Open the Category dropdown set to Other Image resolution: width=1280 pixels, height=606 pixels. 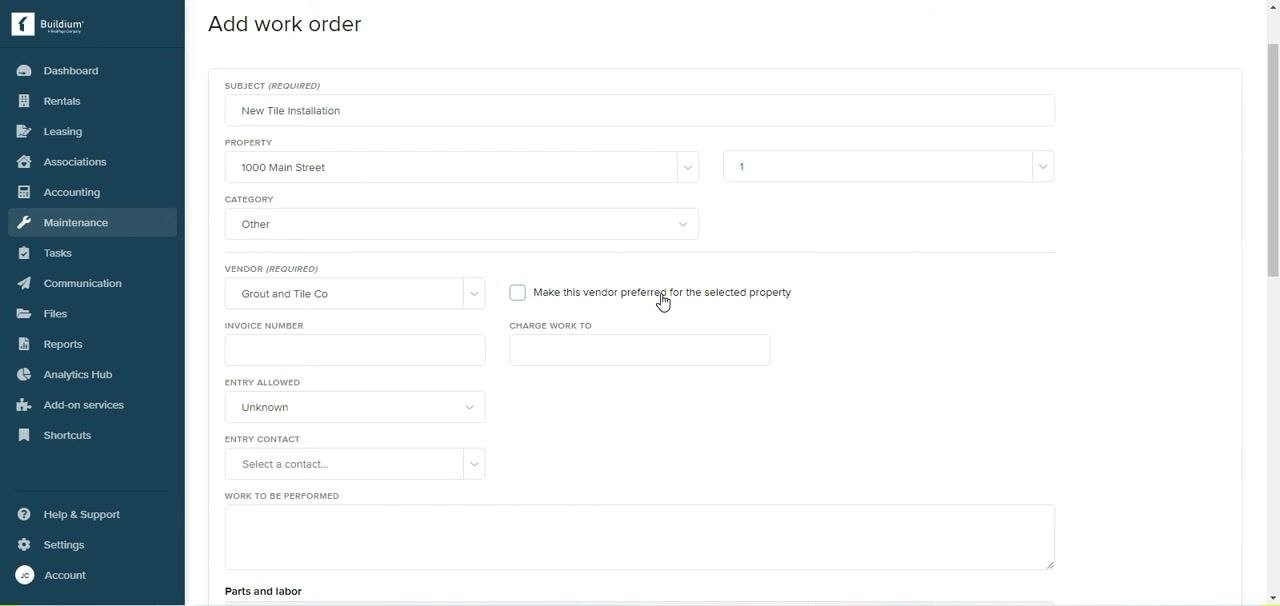tap(462, 224)
